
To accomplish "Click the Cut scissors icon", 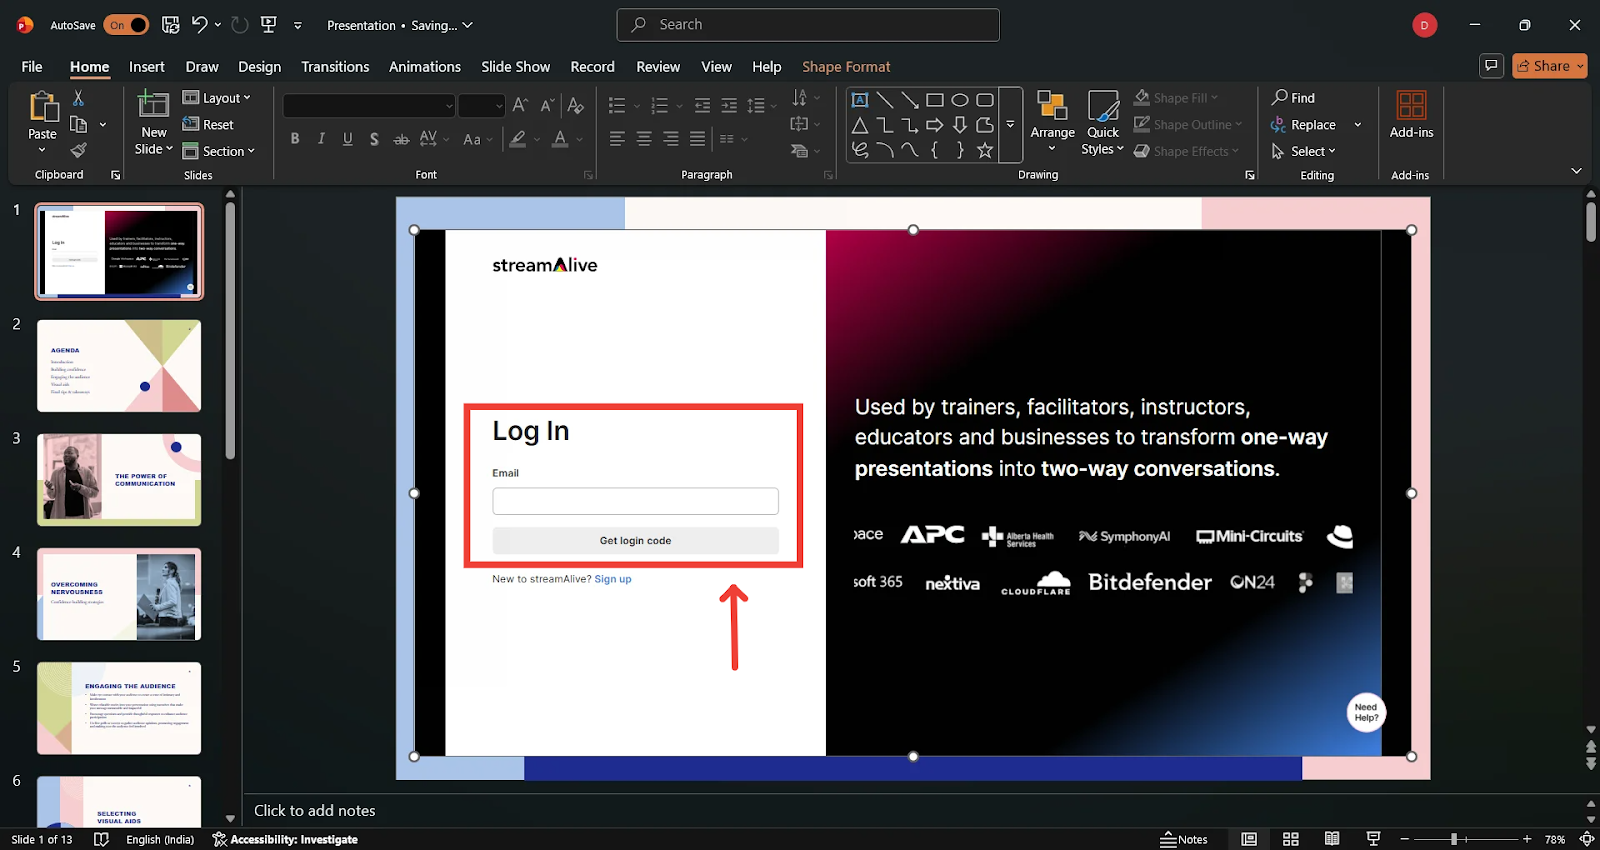I will tap(78, 98).
